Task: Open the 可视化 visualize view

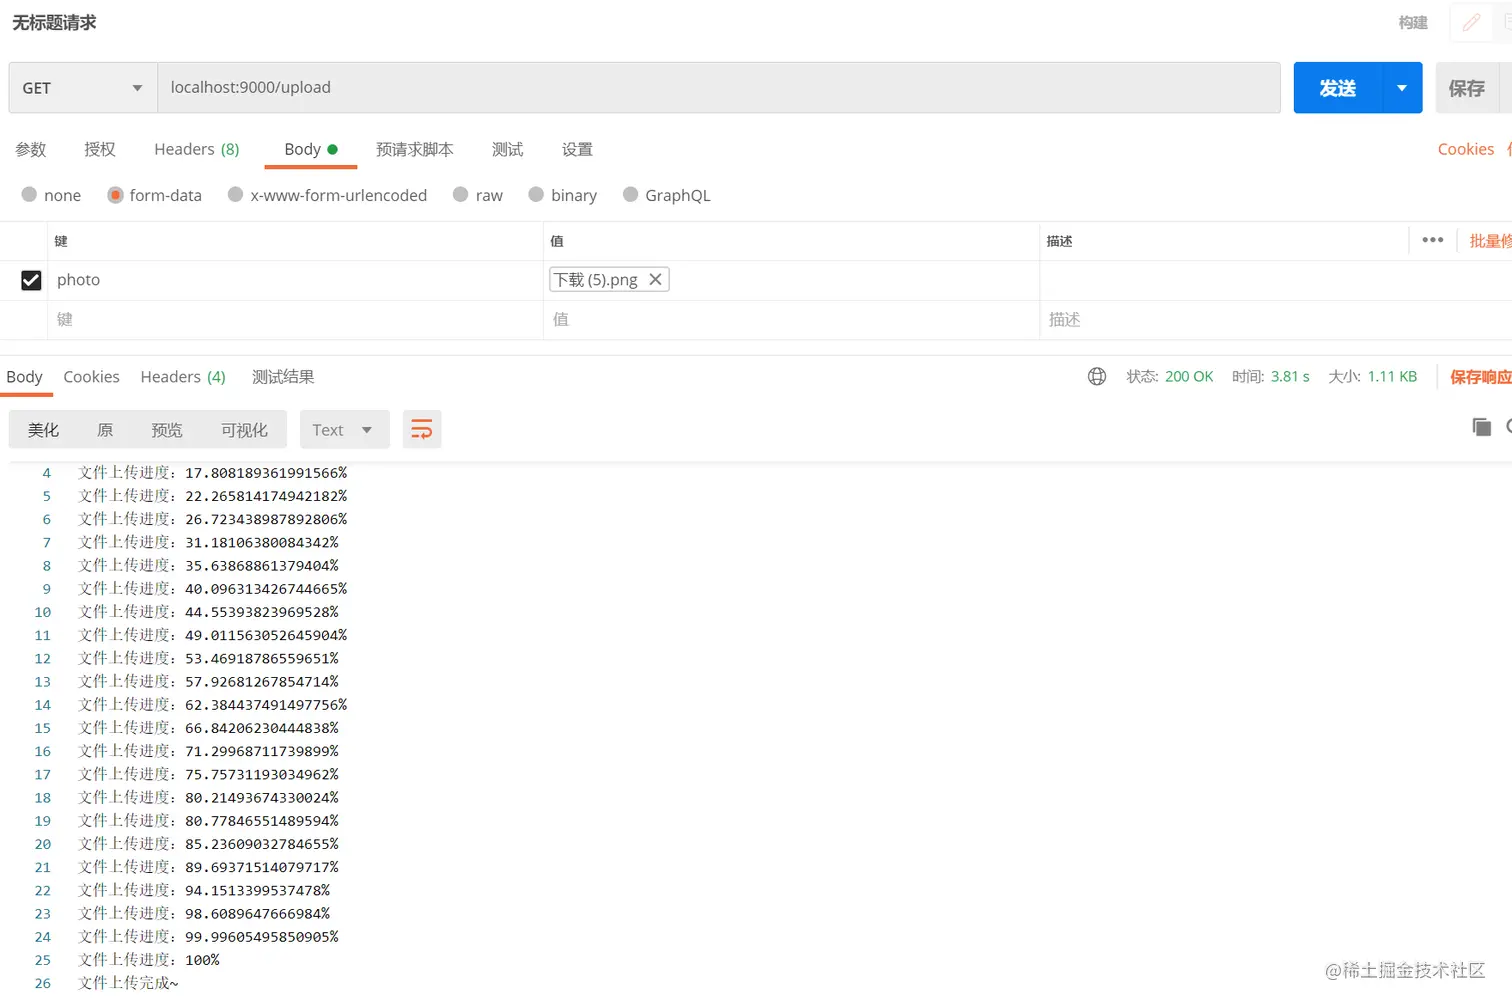Action: [x=244, y=430]
